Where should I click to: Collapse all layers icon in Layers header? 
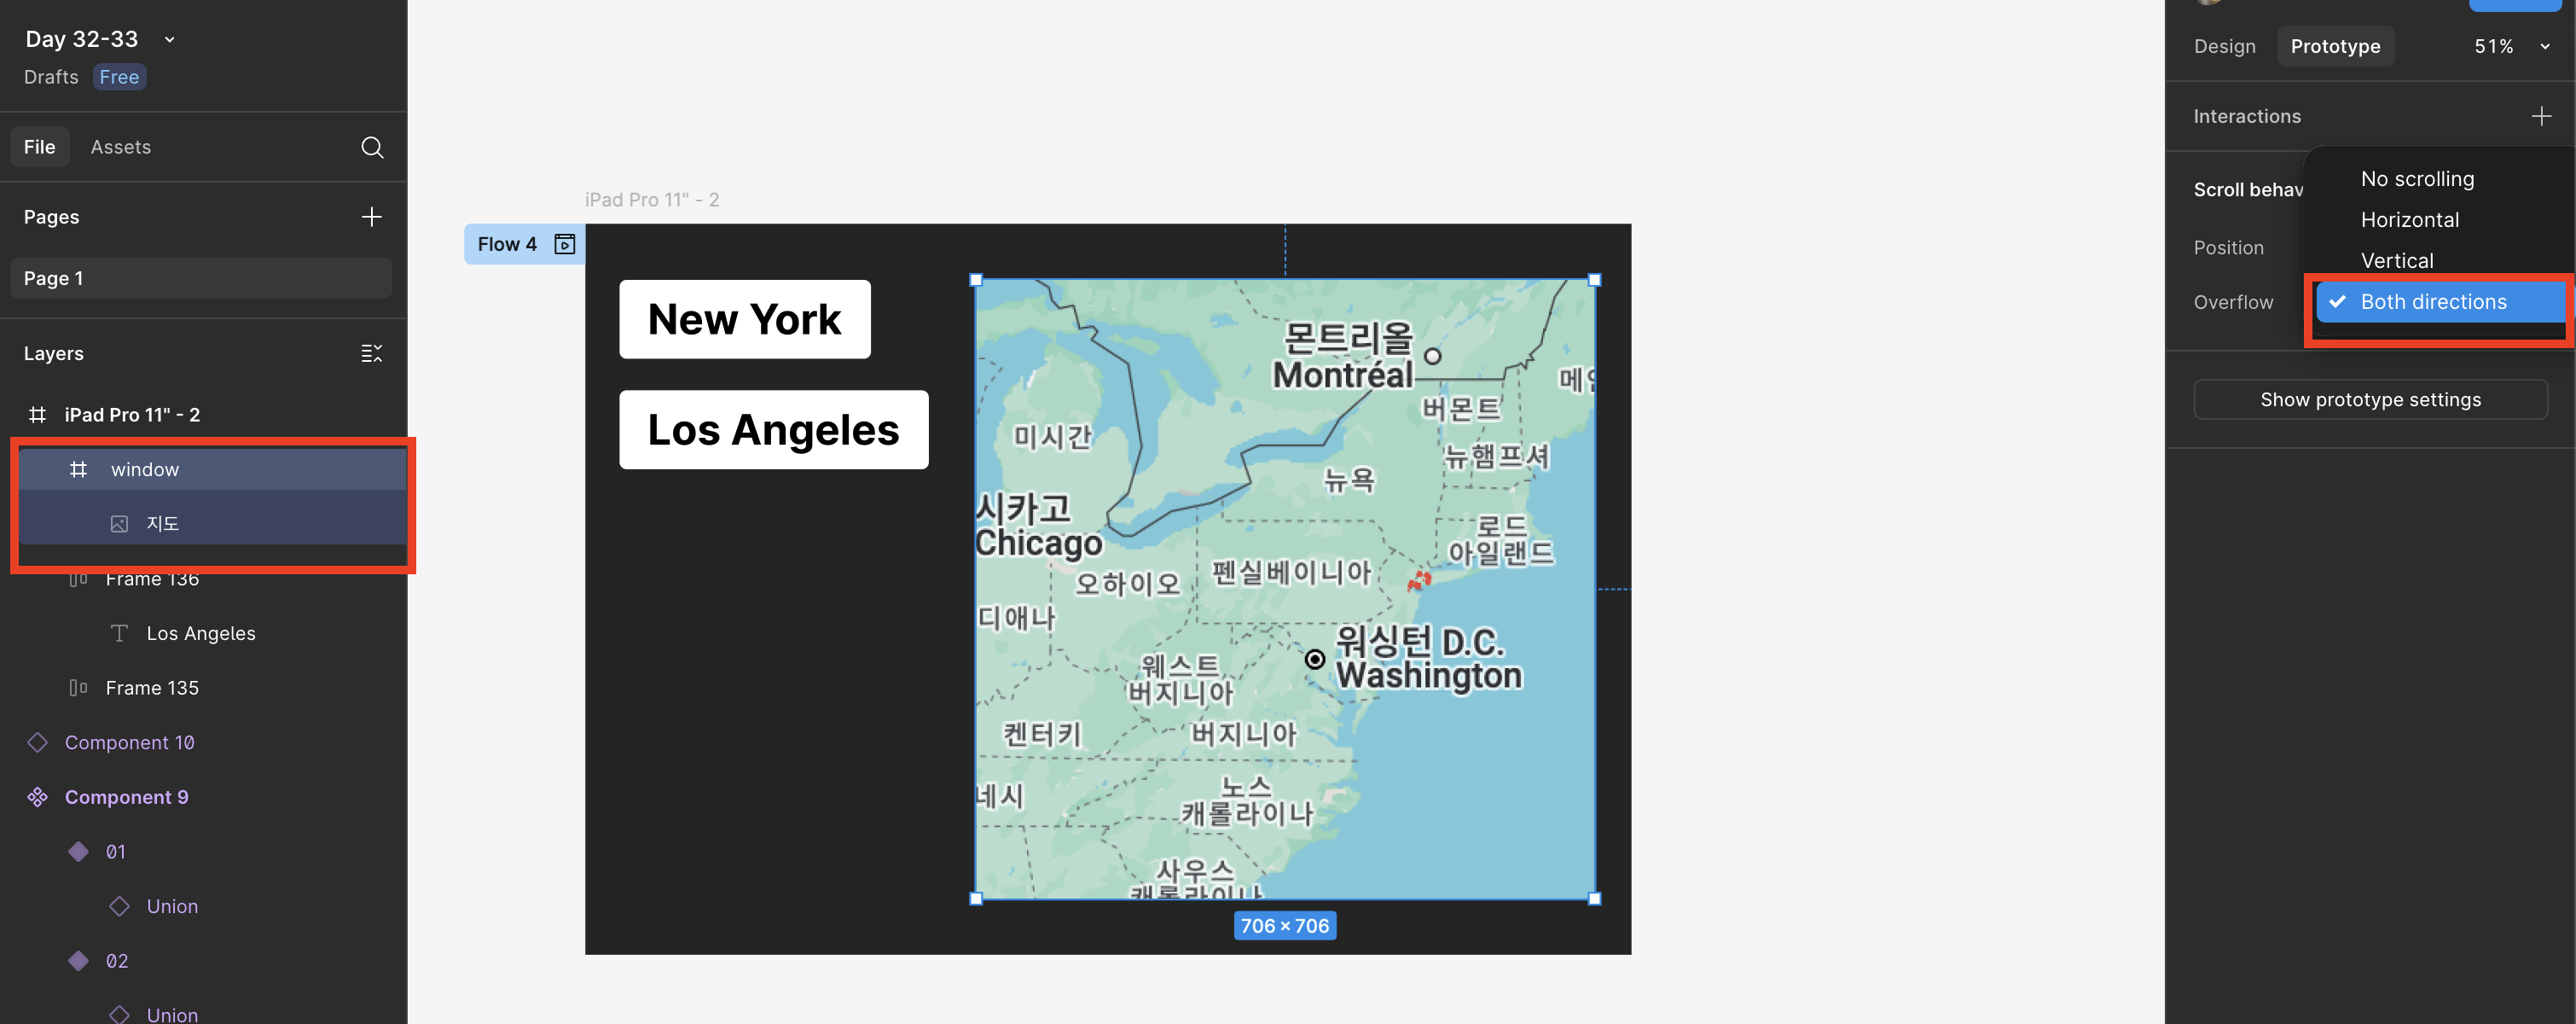(x=371, y=353)
